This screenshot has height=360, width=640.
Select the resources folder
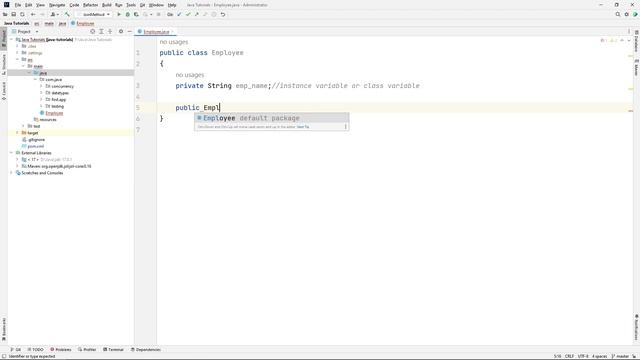48,120
